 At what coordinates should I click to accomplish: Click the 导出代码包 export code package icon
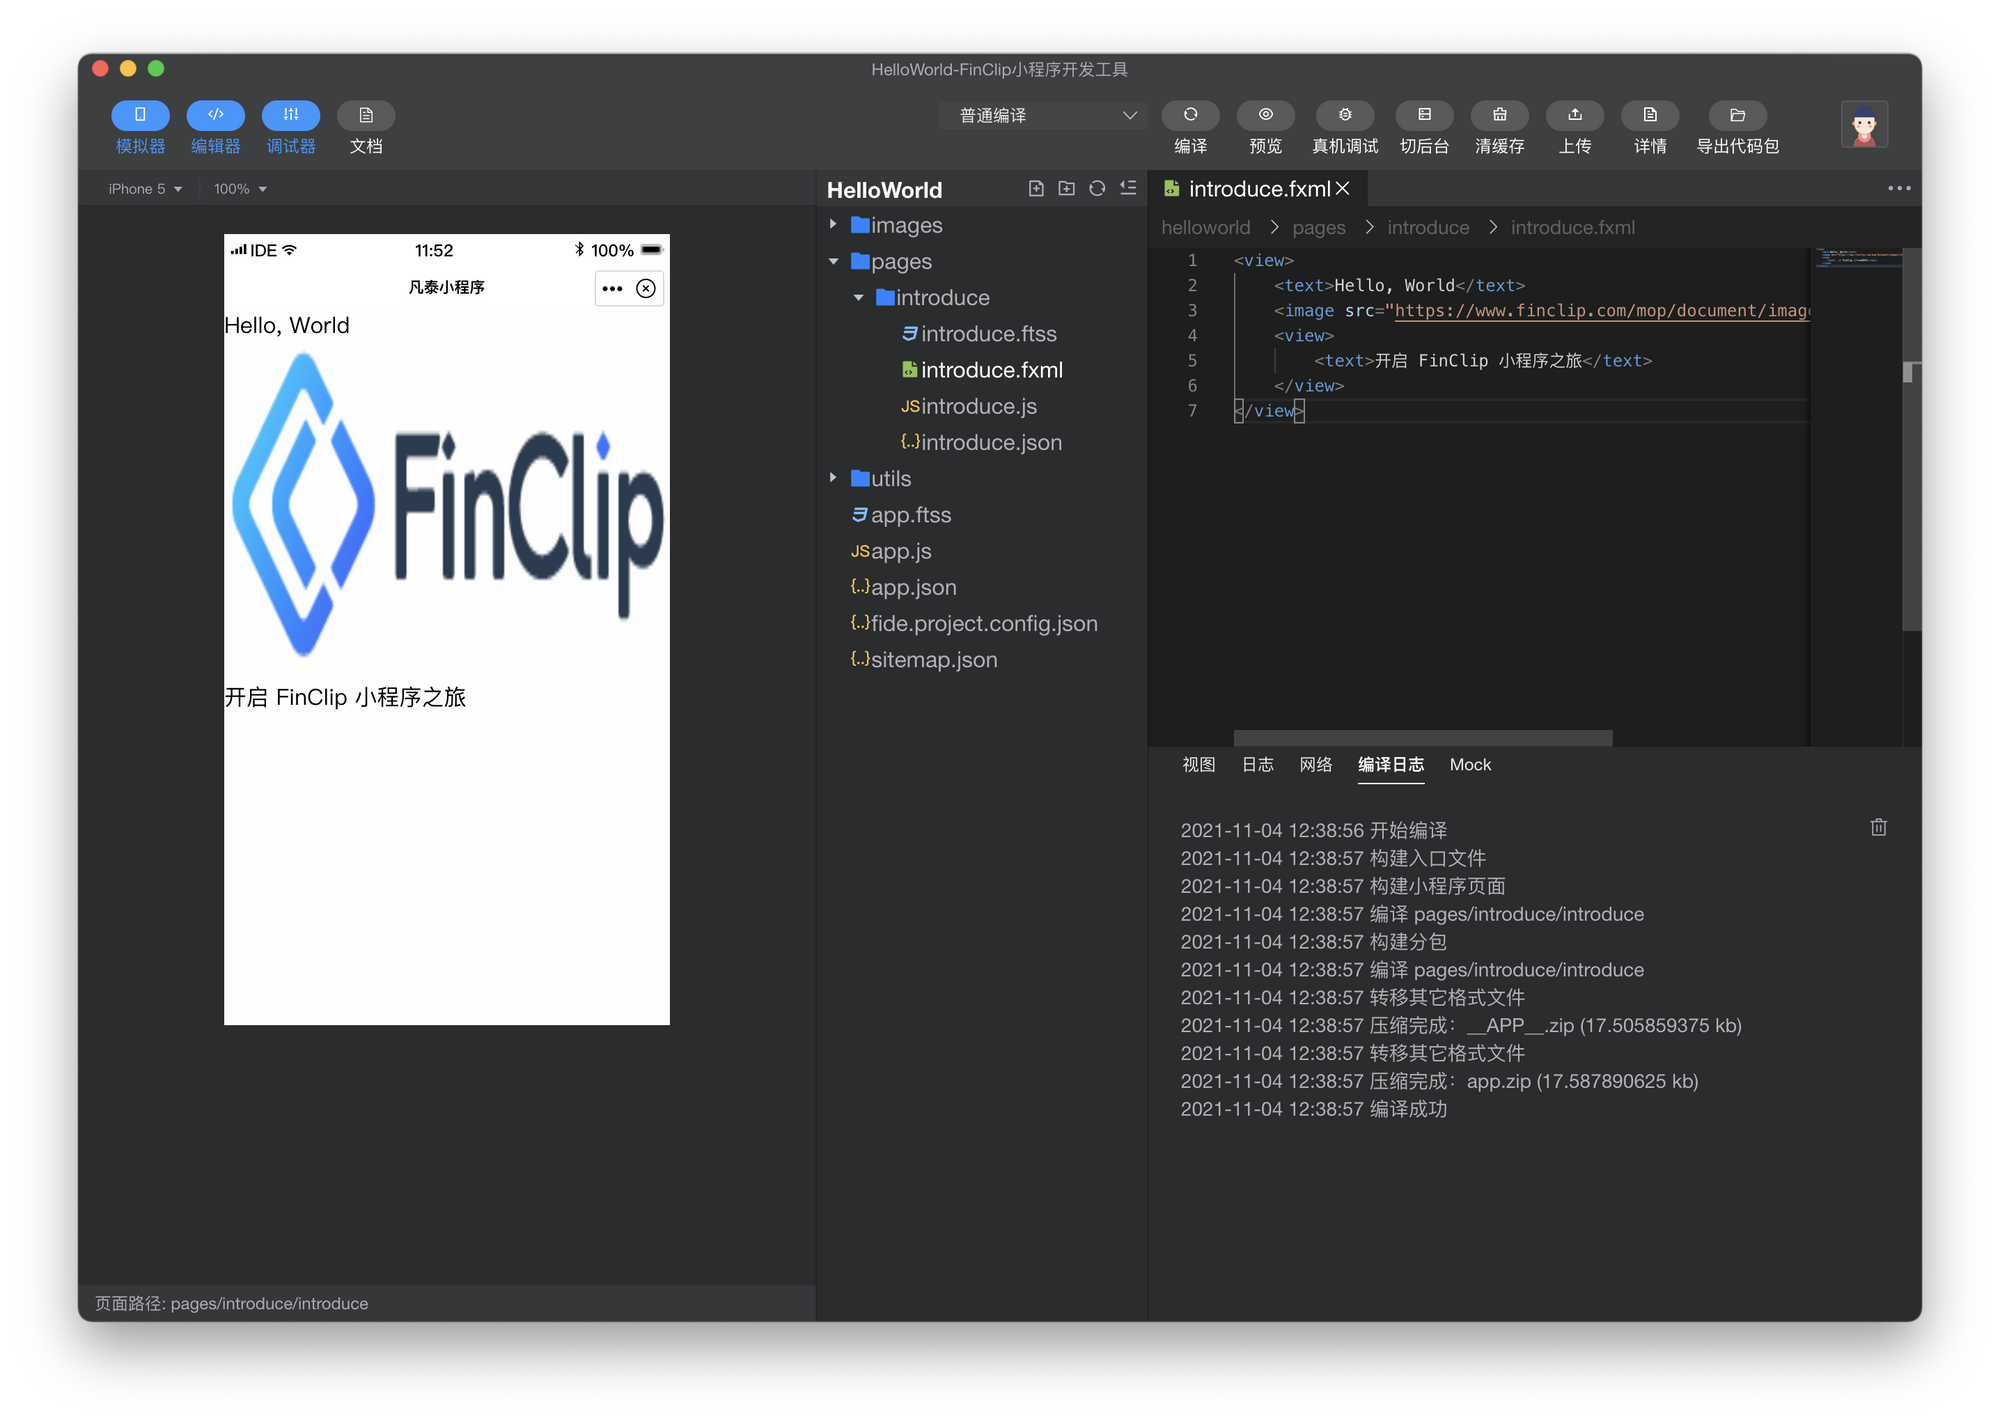1737,115
